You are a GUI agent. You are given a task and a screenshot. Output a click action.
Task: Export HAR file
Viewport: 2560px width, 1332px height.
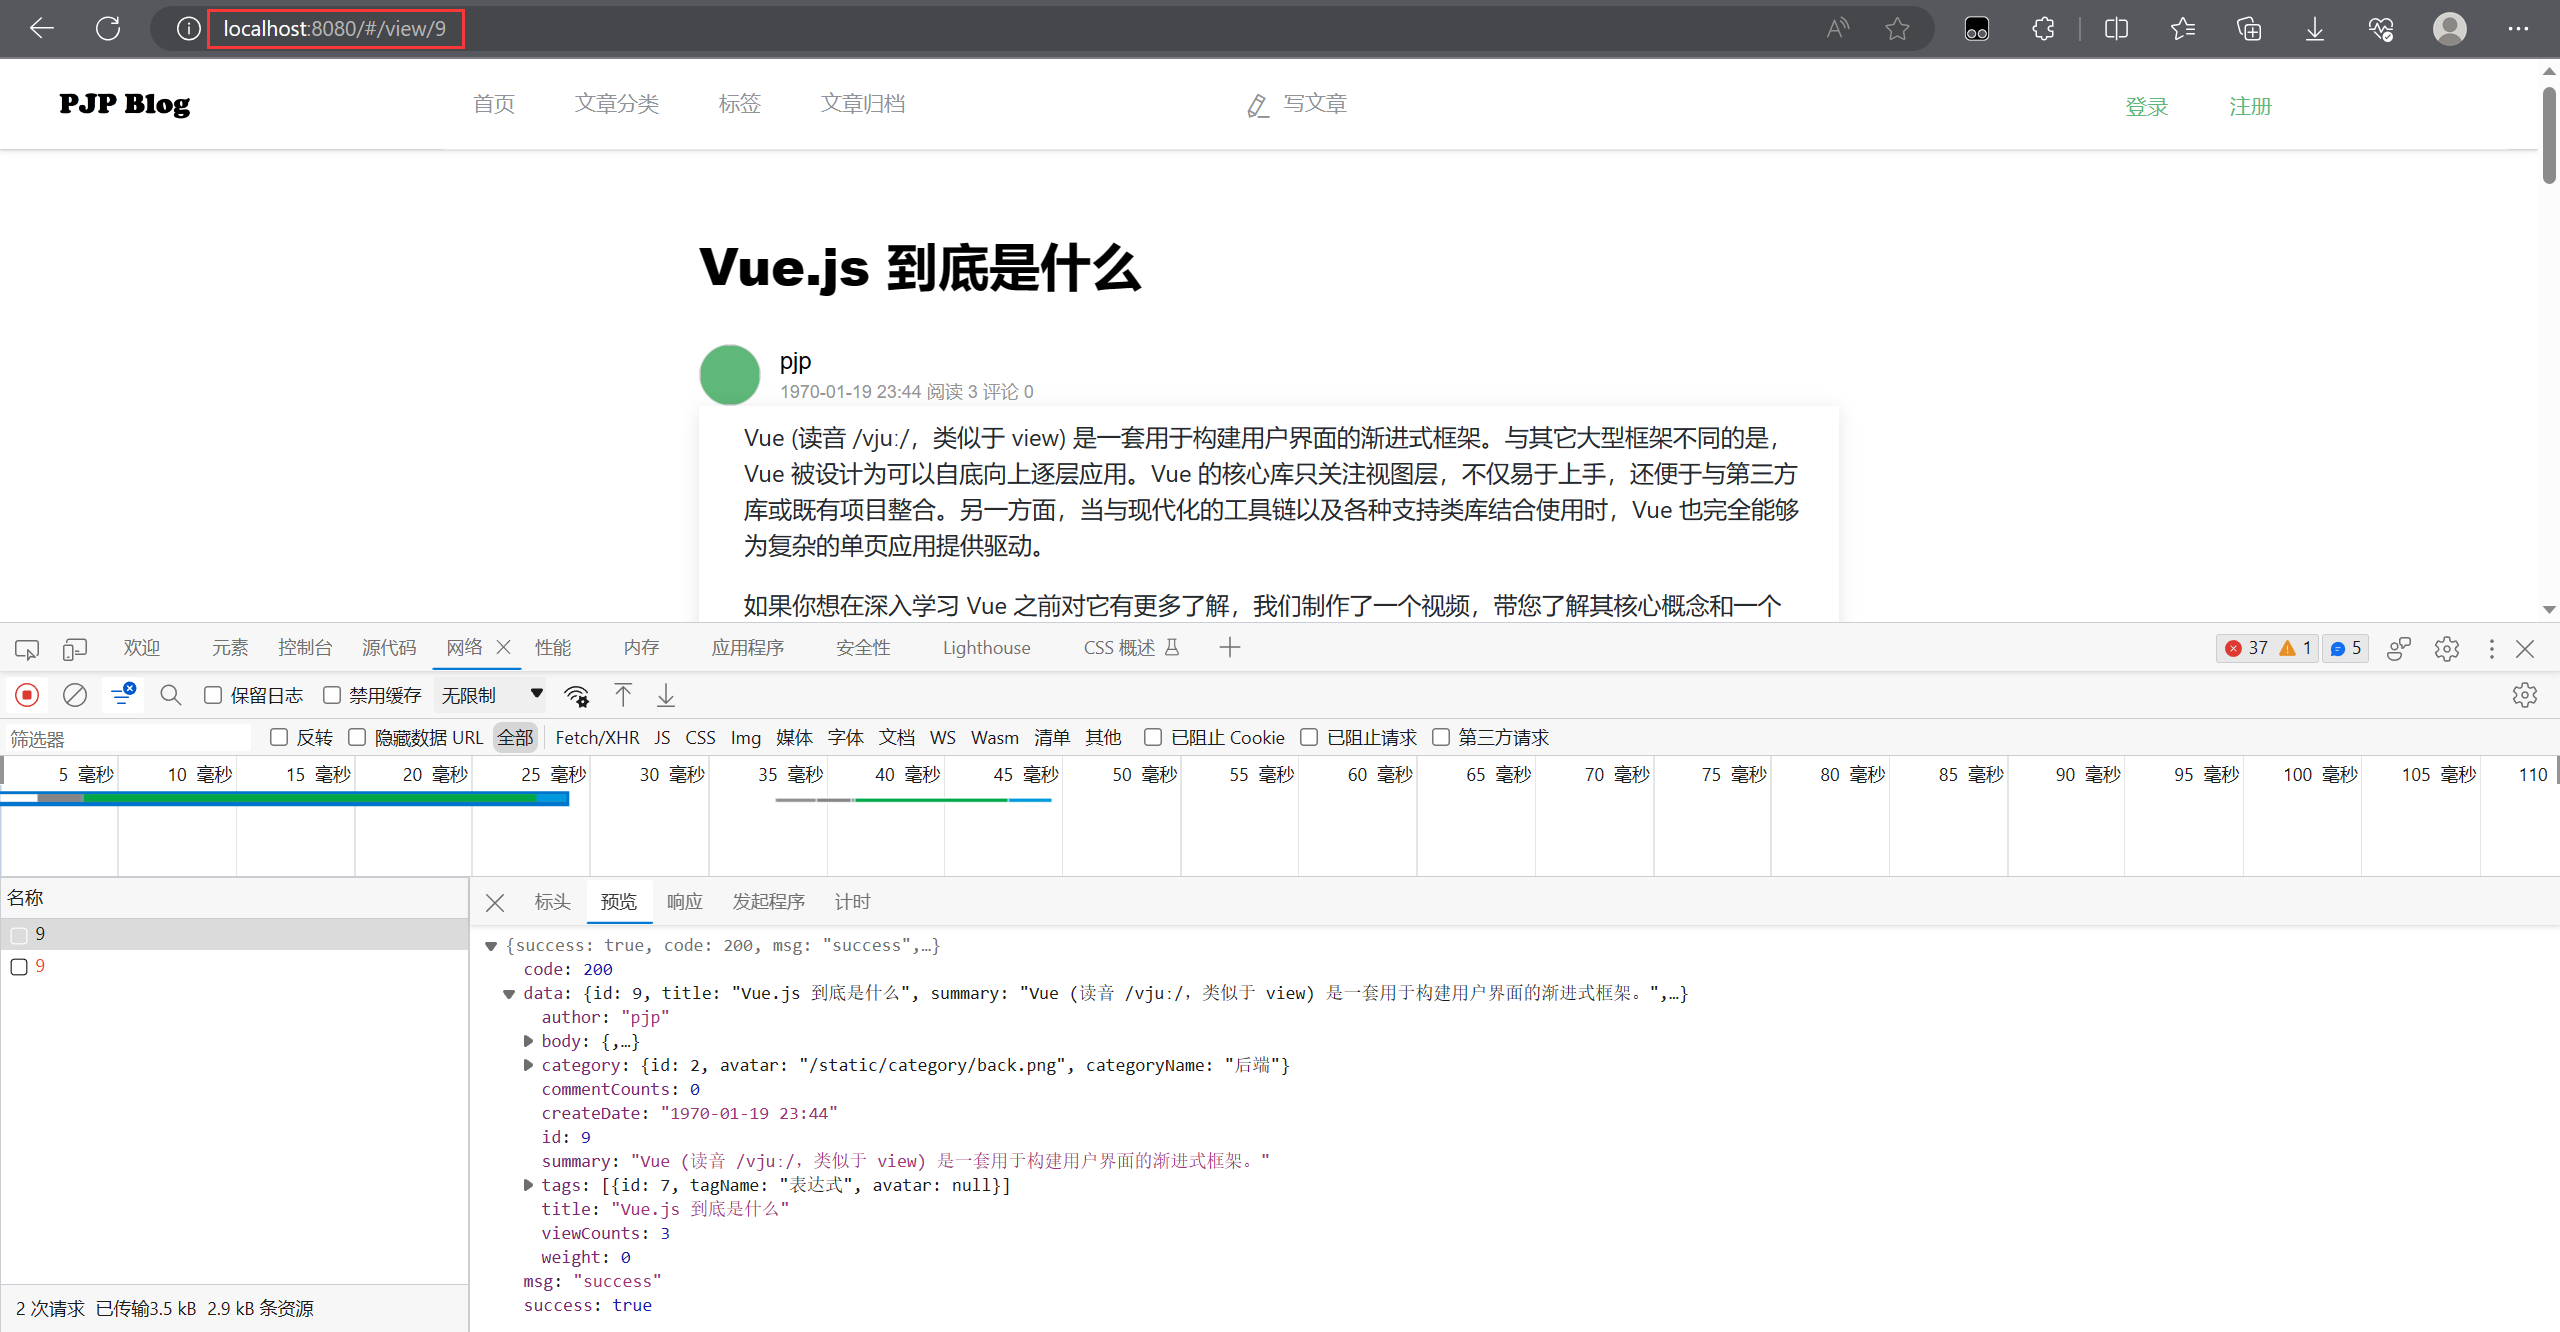click(x=664, y=694)
